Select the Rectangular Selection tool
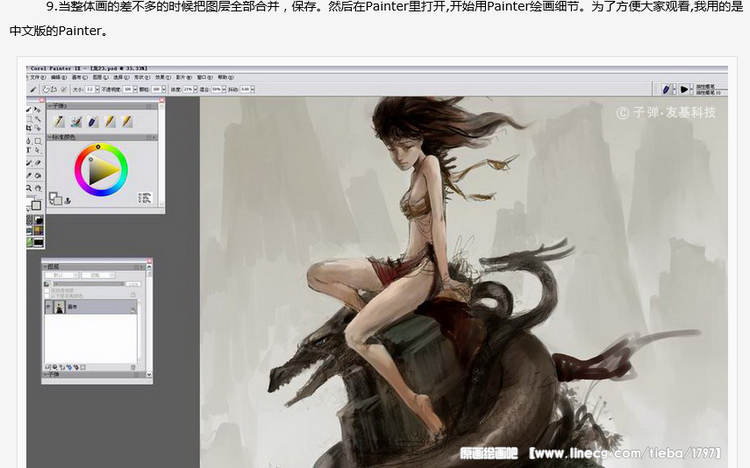This screenshot has height=468, width=750. 29,119
